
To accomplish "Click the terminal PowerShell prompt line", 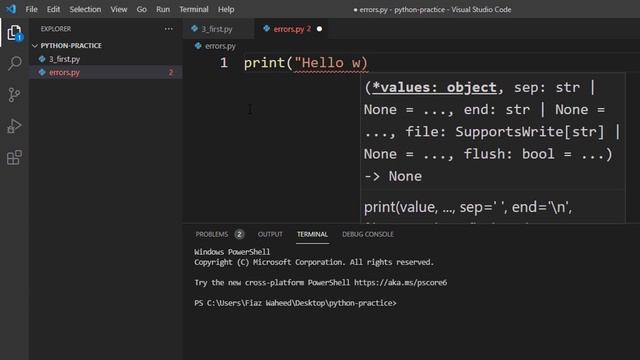I will [295, 303].
